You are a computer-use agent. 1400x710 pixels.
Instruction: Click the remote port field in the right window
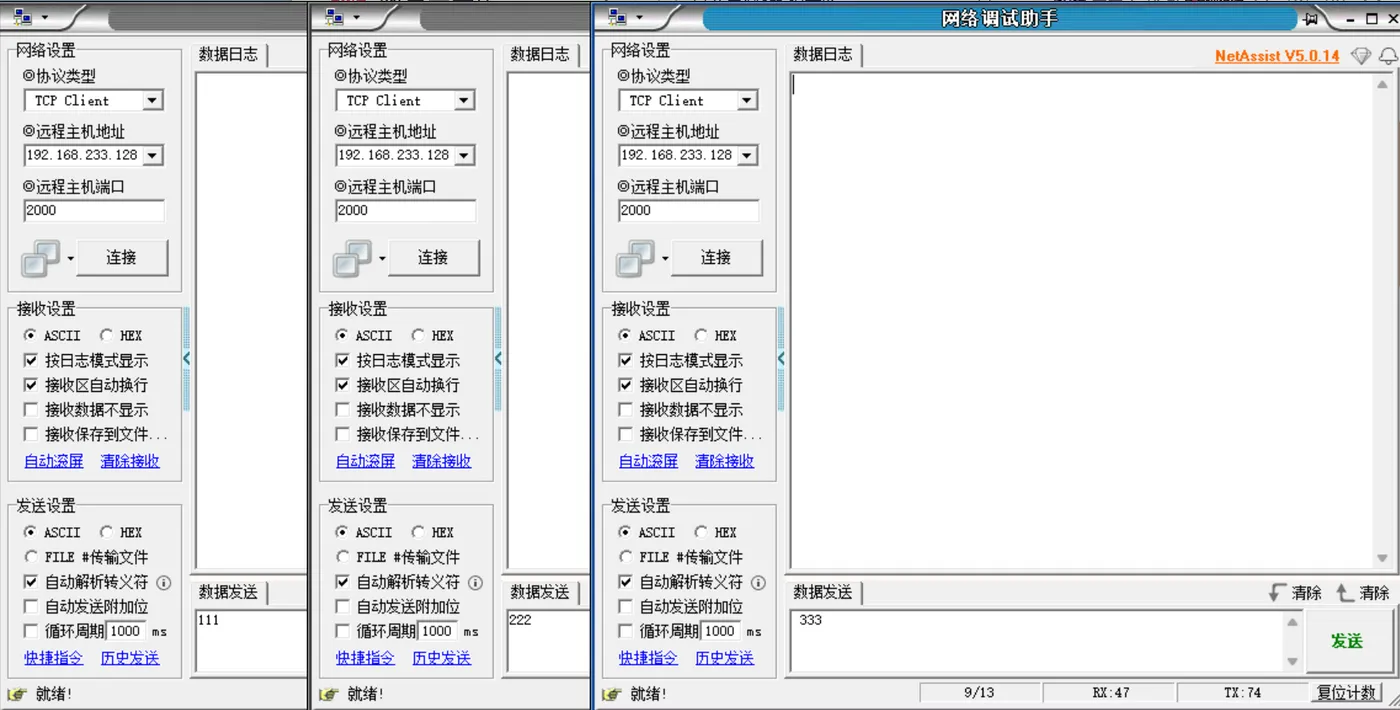688,210
